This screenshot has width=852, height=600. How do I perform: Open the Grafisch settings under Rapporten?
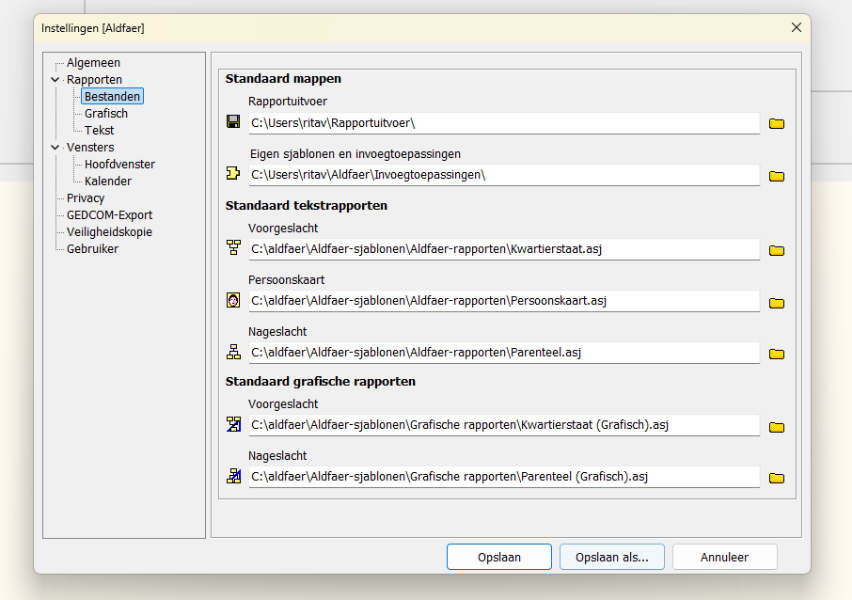click(x=106, y=114)
